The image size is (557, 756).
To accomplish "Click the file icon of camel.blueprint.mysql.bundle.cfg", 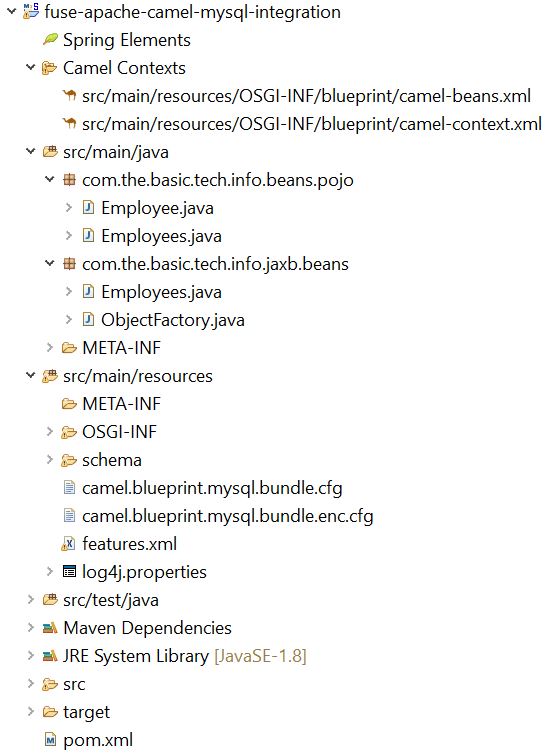I will 69,488.
